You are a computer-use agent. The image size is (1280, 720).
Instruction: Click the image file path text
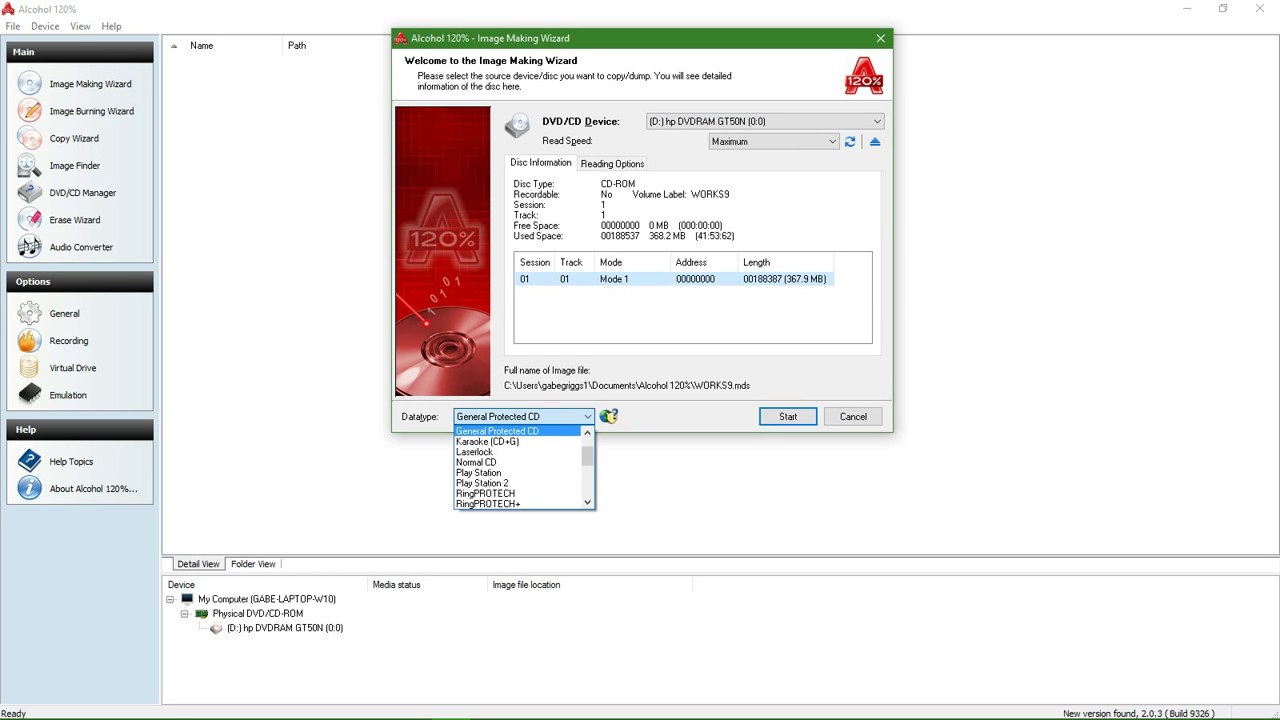click(x=627, y=385)
